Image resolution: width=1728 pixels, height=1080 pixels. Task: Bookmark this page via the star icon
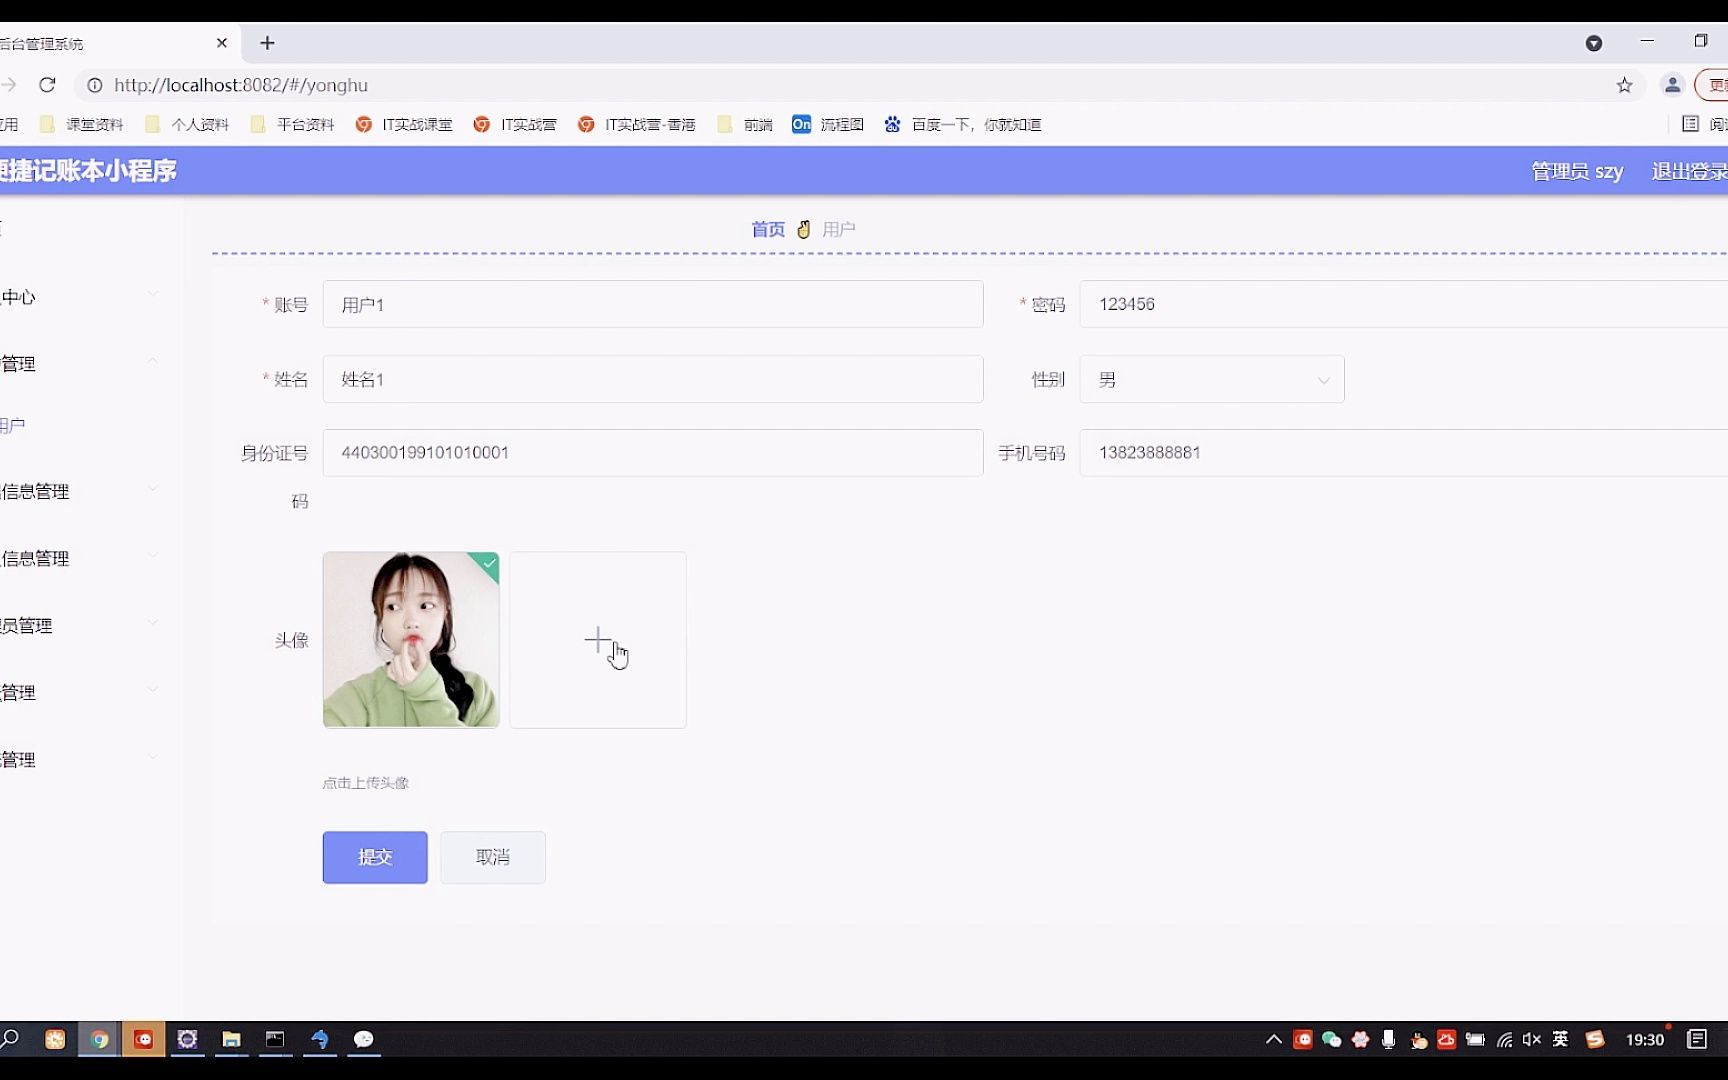(1623, 85)
